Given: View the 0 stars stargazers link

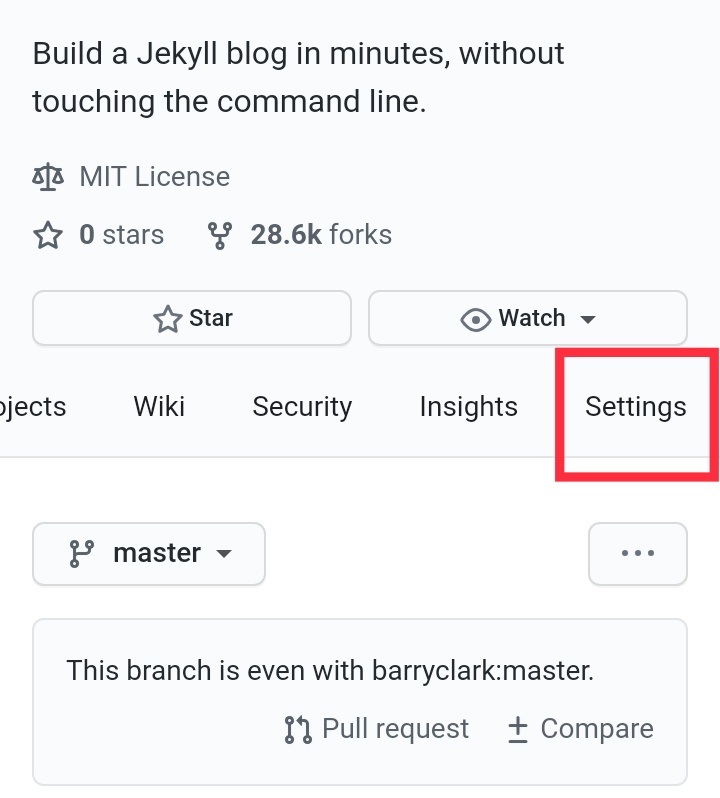Looking at the screenshot, I should pyautogui.click(x=121, y=235).
